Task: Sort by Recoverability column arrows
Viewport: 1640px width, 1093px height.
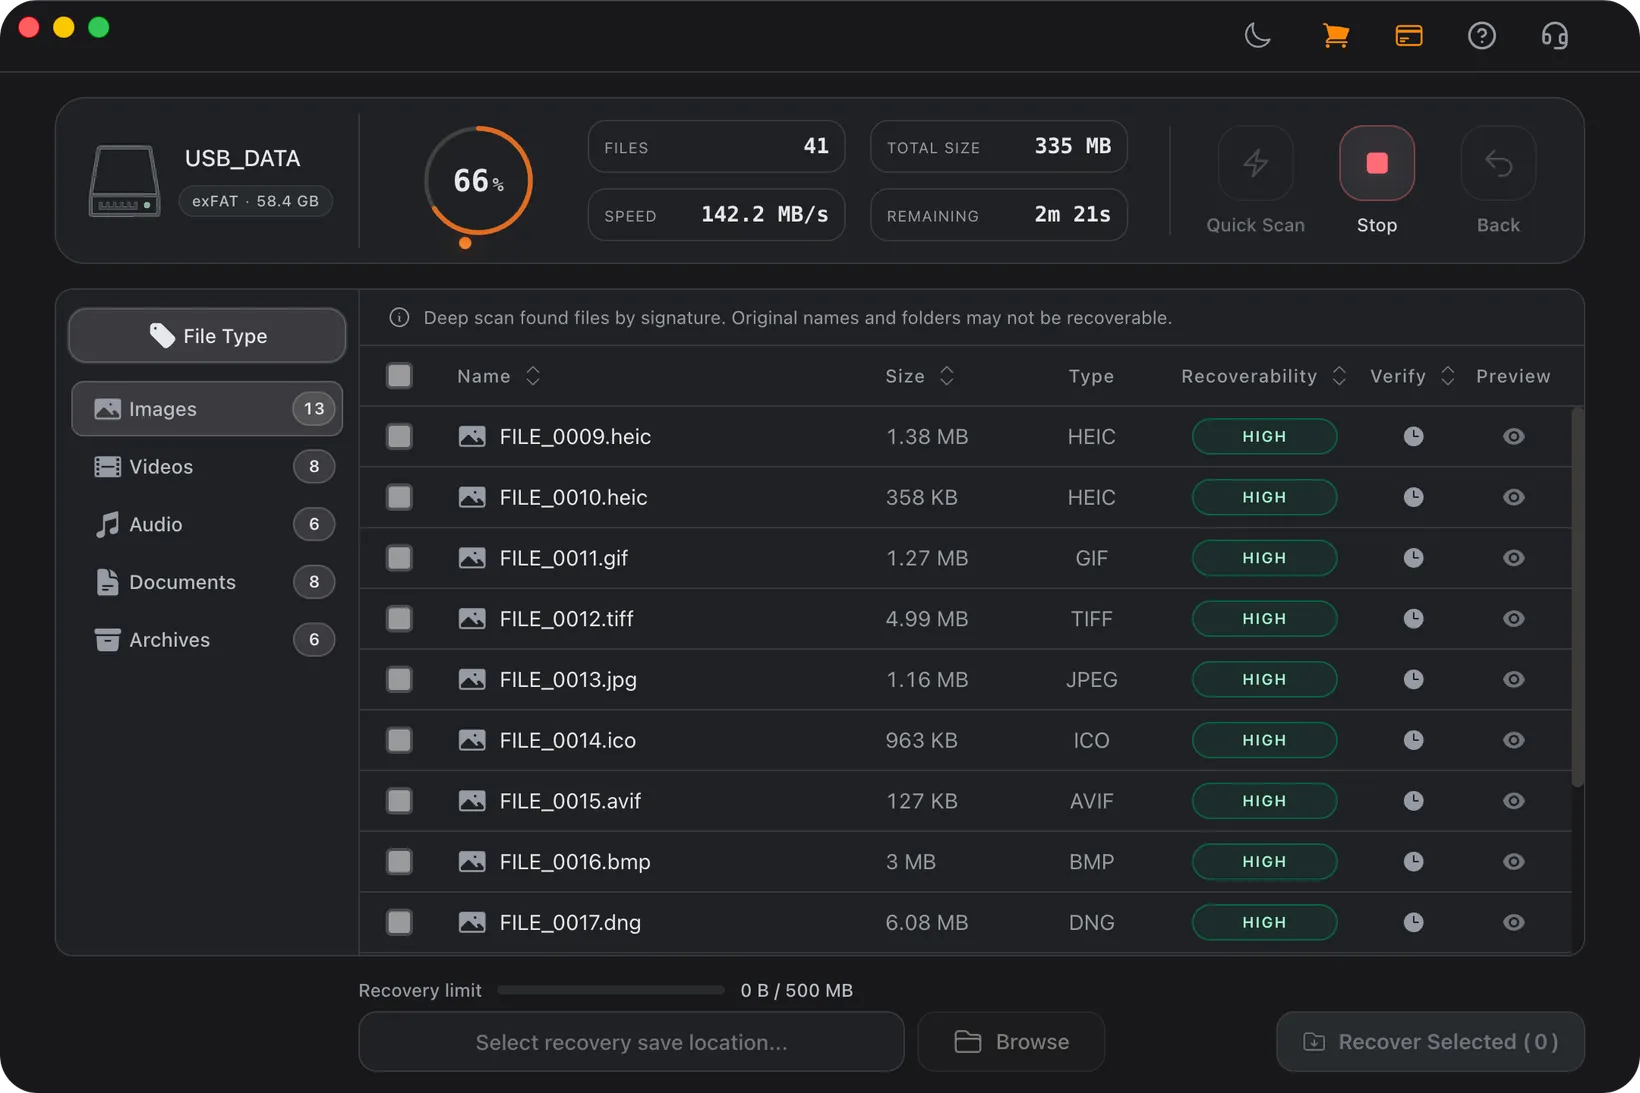Action: [x=1339, y=376]
